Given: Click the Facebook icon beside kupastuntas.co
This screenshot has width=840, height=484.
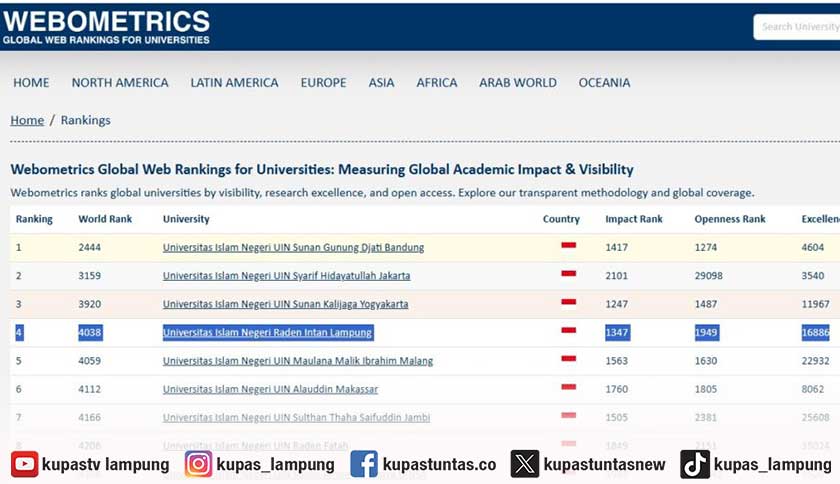Looking at the screenshot, I should [x=364, y=464].
